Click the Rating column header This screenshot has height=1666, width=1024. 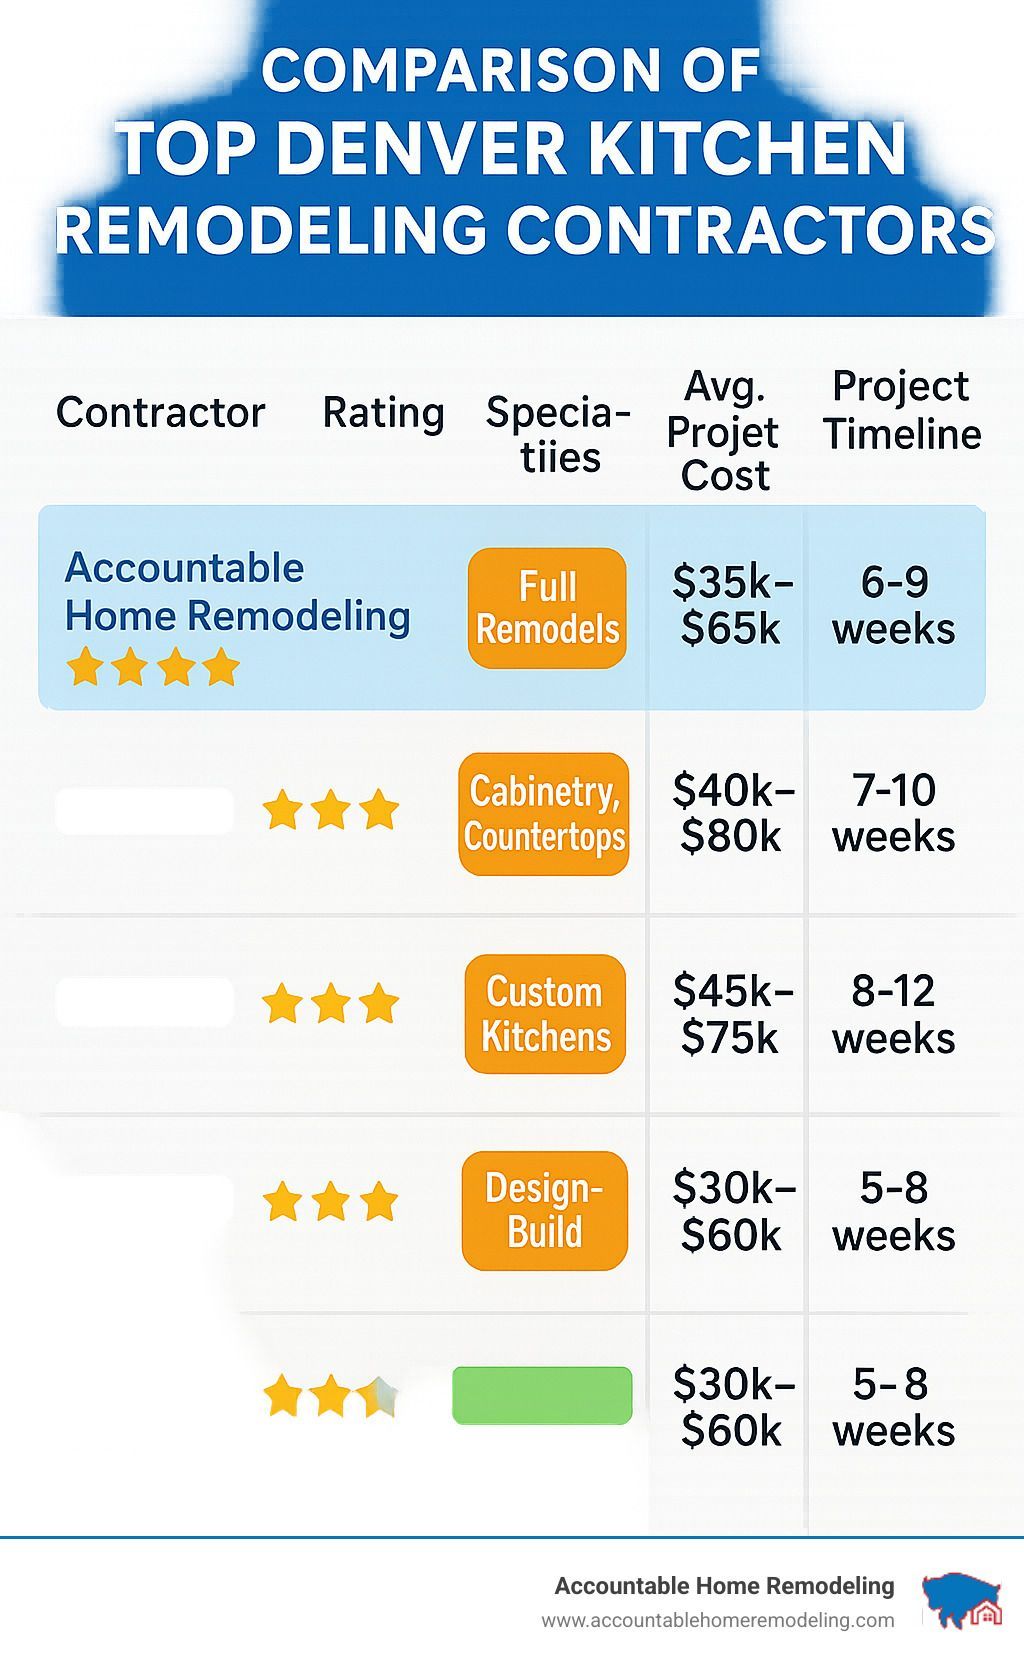[x=383, y=413]
